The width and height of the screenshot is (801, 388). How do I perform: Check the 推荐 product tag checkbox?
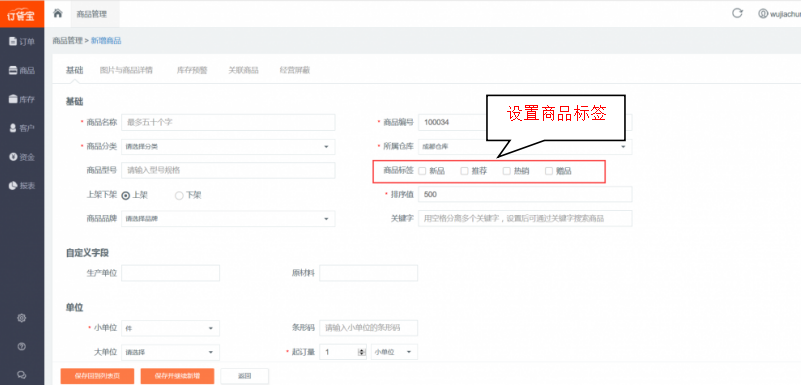tap(464, 172)
